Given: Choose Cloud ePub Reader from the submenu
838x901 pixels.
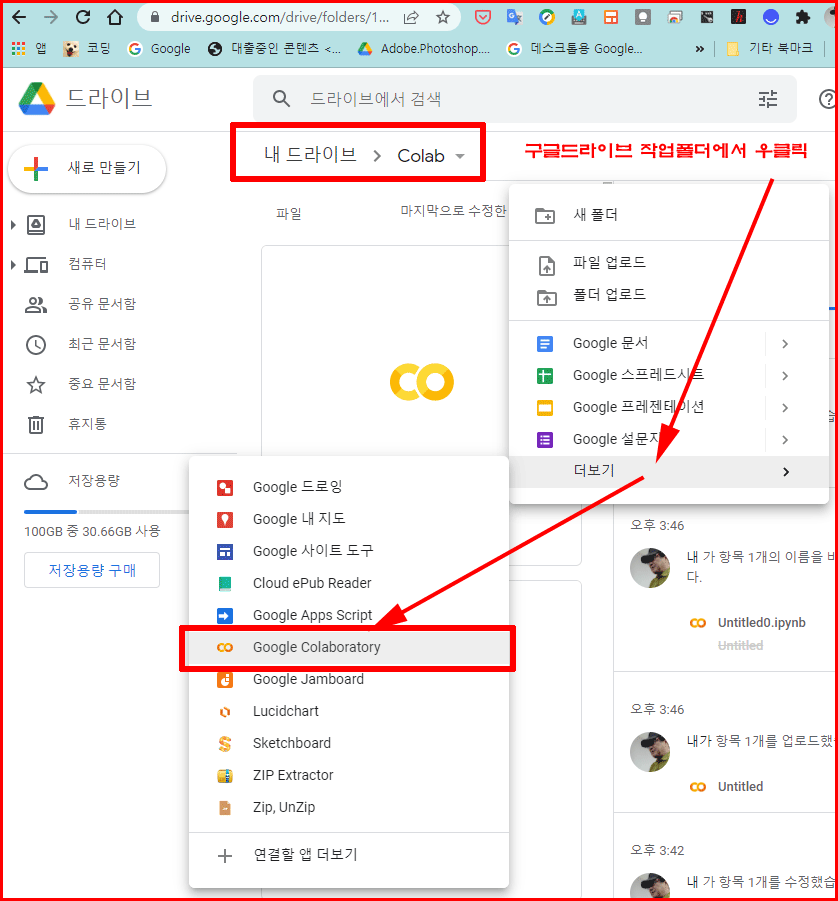Looking at the screenshot, I should tap(348, 583).
